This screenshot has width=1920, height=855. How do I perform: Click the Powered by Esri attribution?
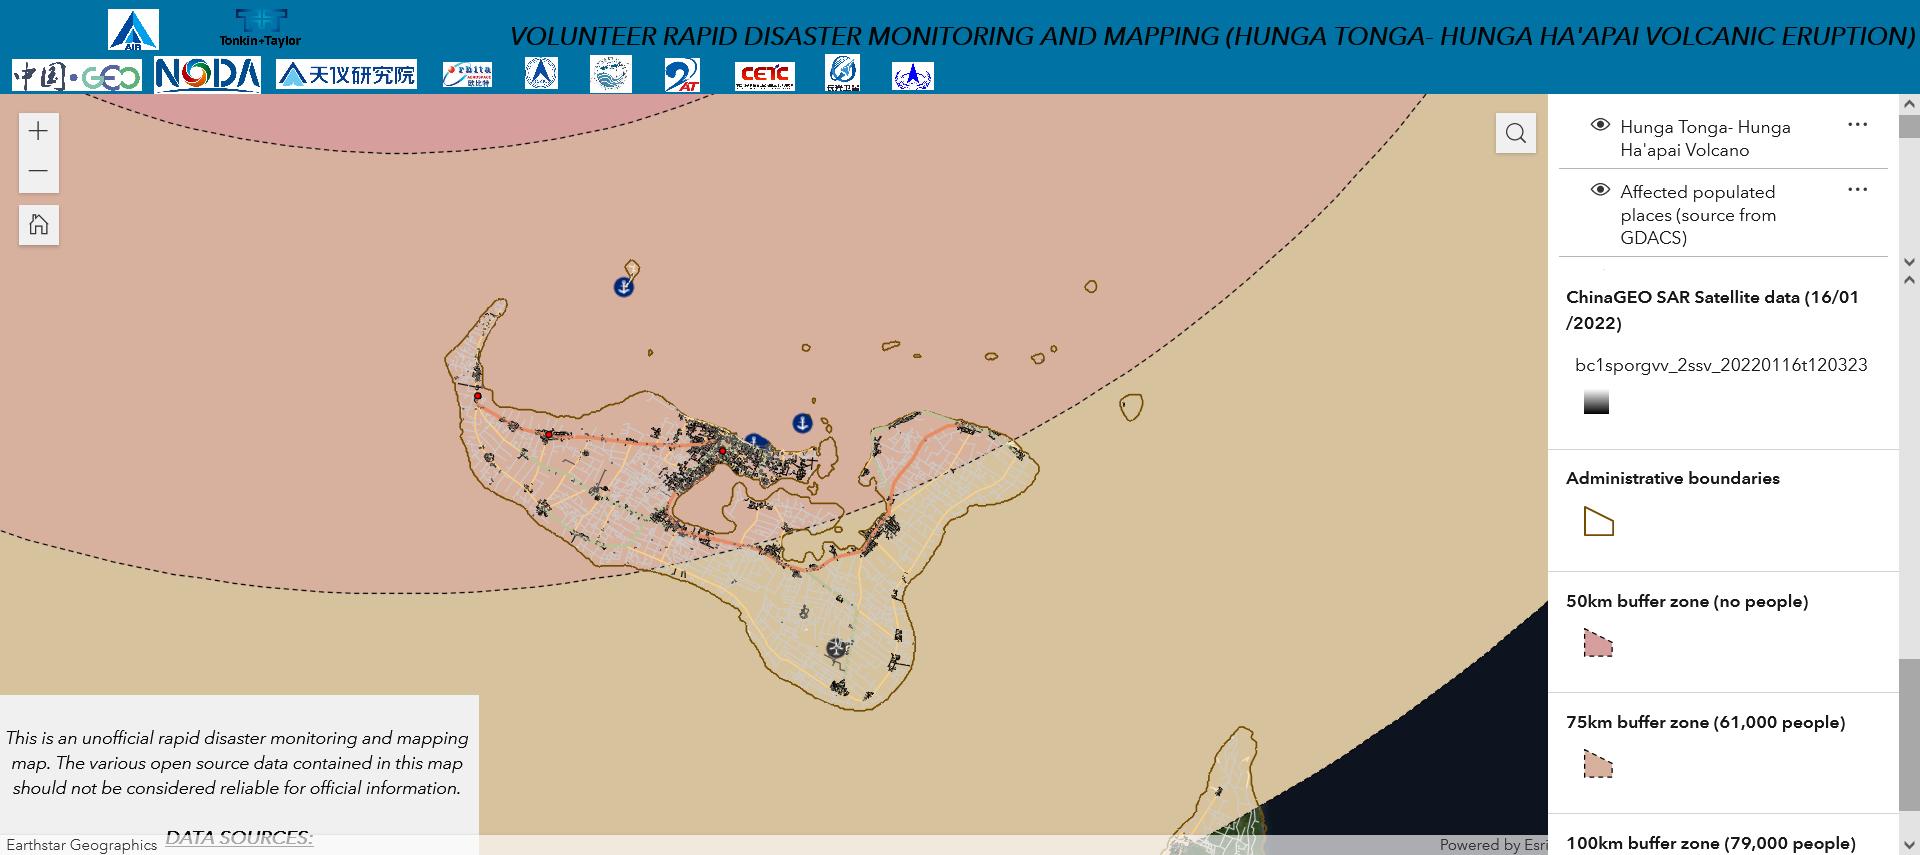[1493, 845]
